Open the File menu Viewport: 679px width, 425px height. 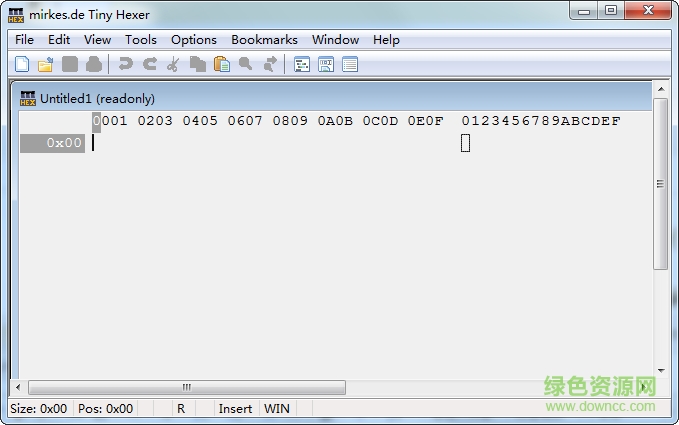pyautogui.click(x=24, y=40)
